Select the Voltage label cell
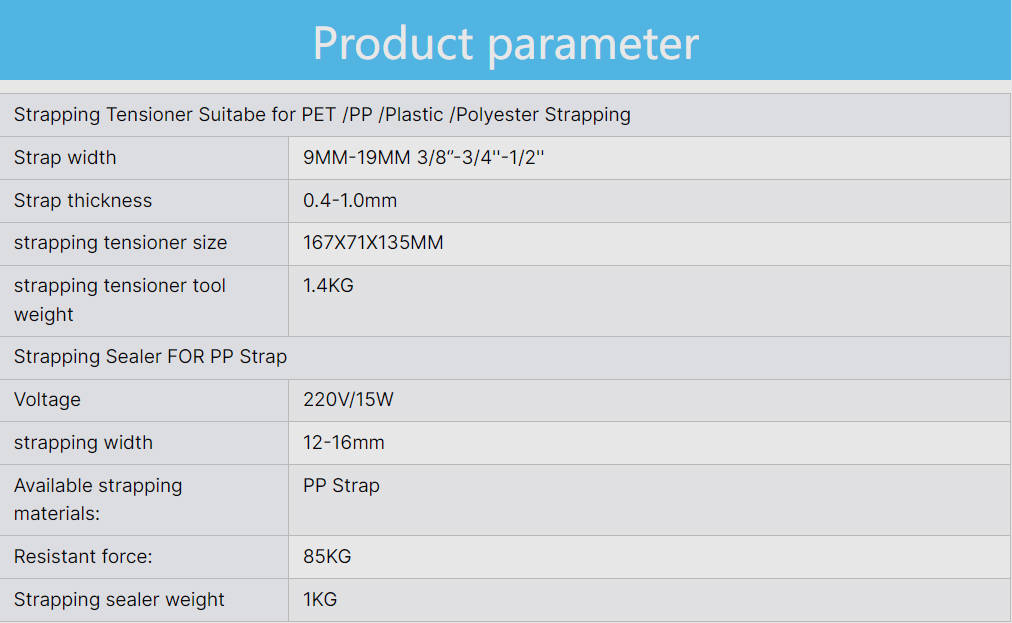 tap(47, 400)
